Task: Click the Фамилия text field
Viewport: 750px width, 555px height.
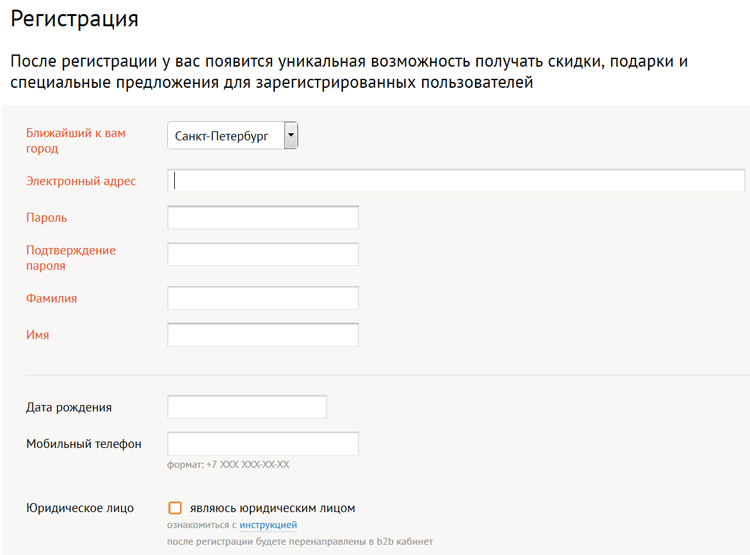Action: pos(263,298)
